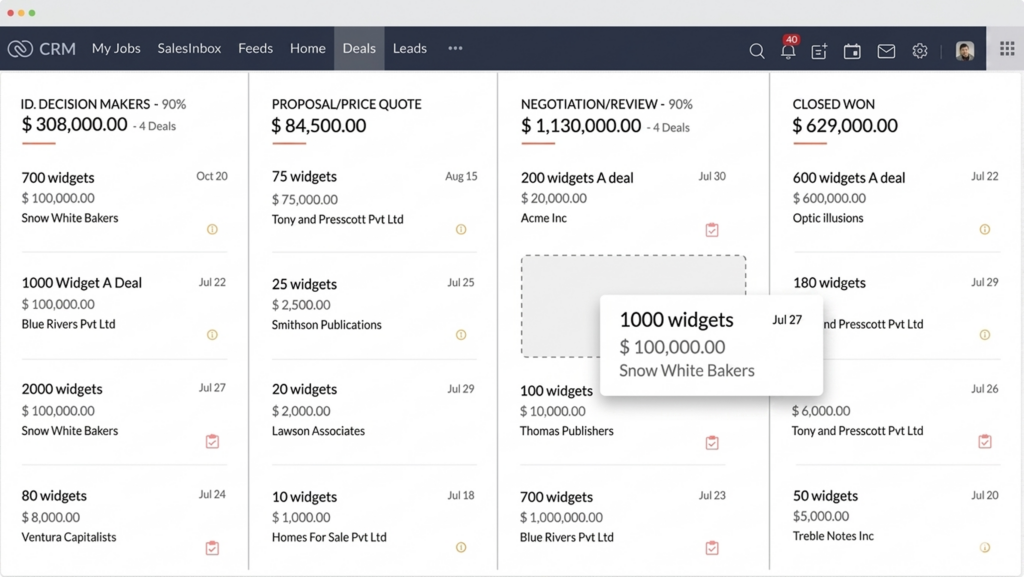Click Homes For Sale Pvt Ltd account
This screenshot has width=1024, height=577.
[x=329, y=537]
